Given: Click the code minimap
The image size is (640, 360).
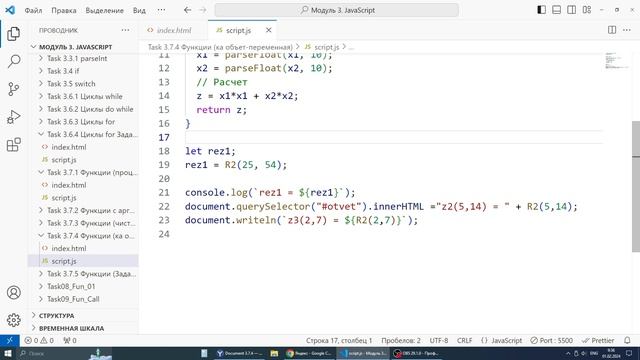Looking at the screenshot, I should pyautogui.click(x=617, y=60).
